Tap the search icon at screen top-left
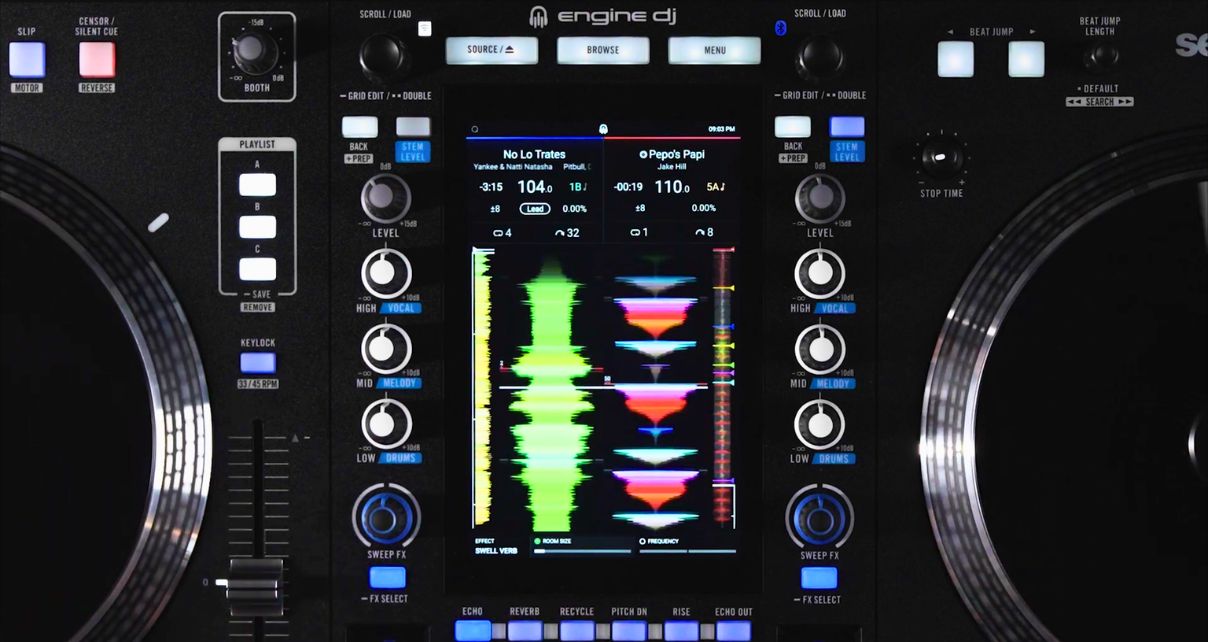Image resolution: width=1208 pixels, height=642 pixels. click(x=474, y=129)
